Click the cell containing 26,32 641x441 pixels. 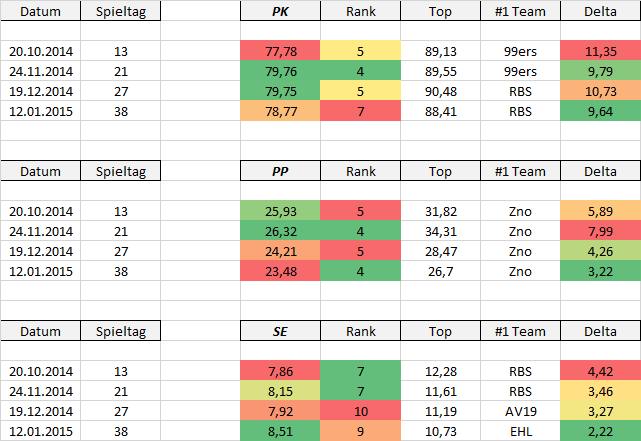tap(281, 231)
